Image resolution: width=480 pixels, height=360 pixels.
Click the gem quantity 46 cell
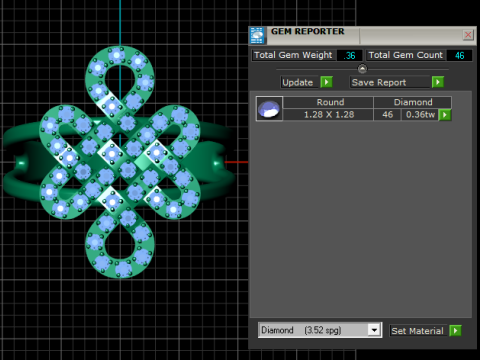pos(387,115)
